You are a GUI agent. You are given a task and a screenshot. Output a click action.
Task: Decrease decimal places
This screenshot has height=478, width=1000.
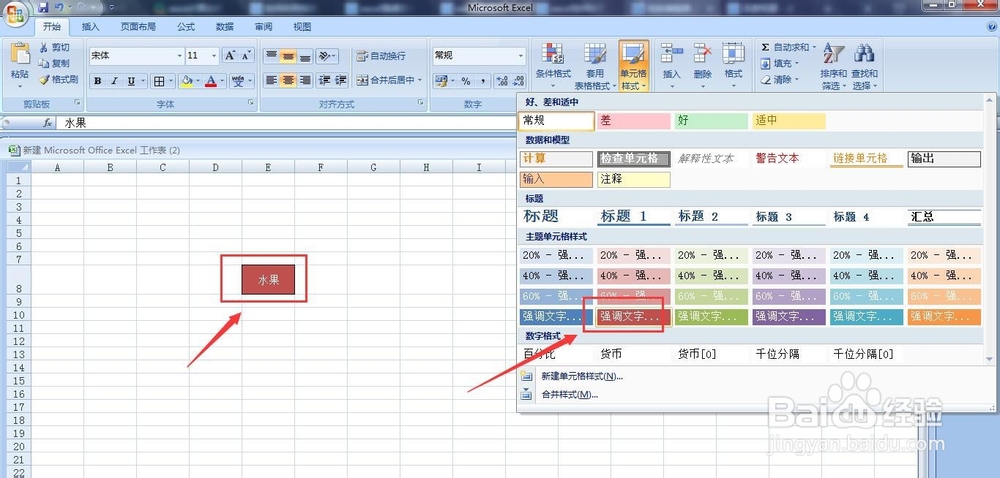point(518,81)
